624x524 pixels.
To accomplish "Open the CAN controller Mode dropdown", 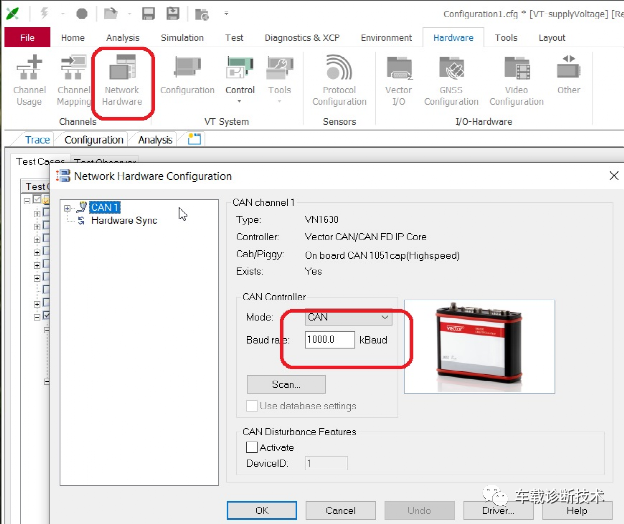I will click(348, 317).
